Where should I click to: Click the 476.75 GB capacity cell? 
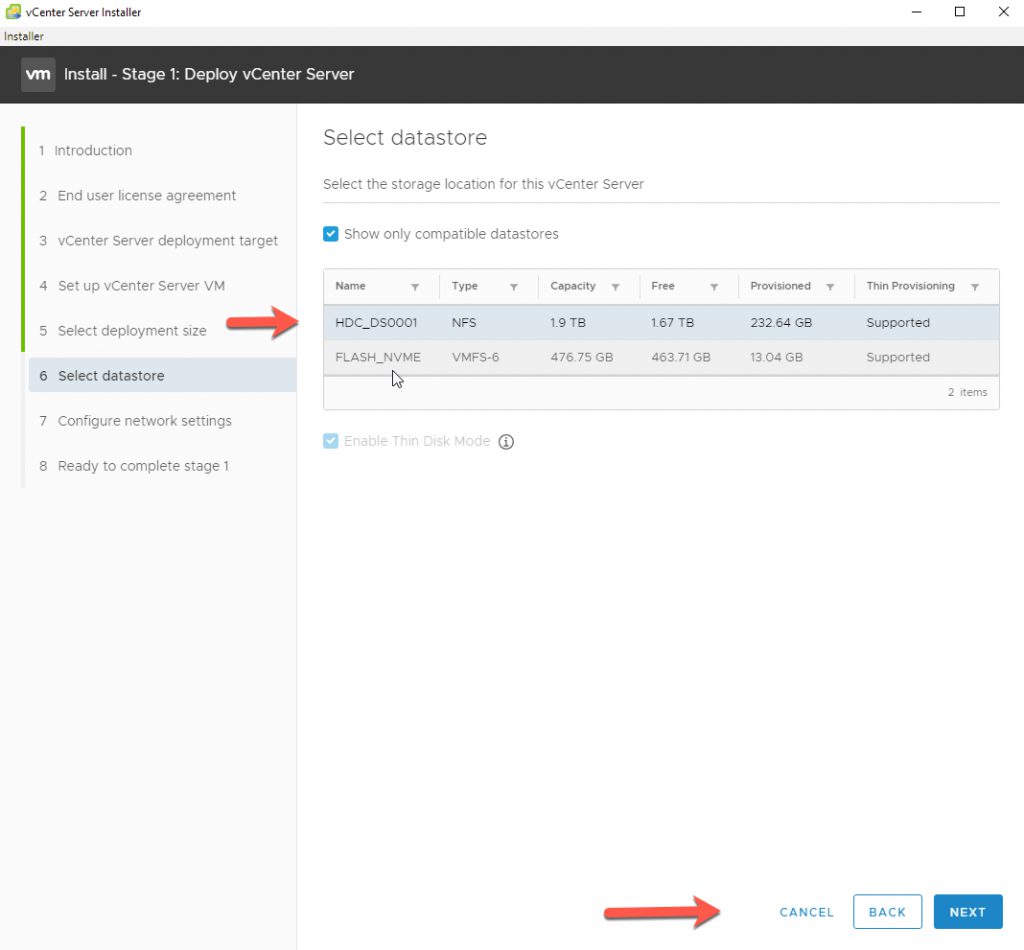(582, 357)
